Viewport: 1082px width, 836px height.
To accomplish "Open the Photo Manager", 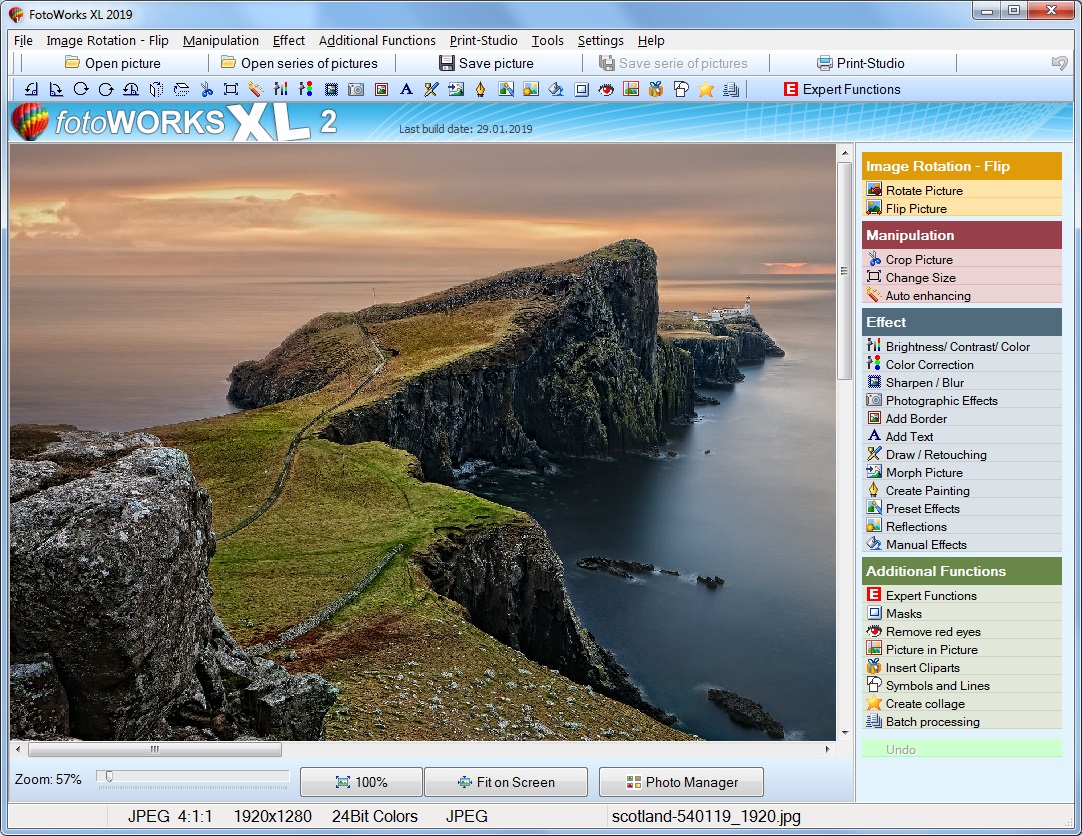I will (x=681, y=782).
